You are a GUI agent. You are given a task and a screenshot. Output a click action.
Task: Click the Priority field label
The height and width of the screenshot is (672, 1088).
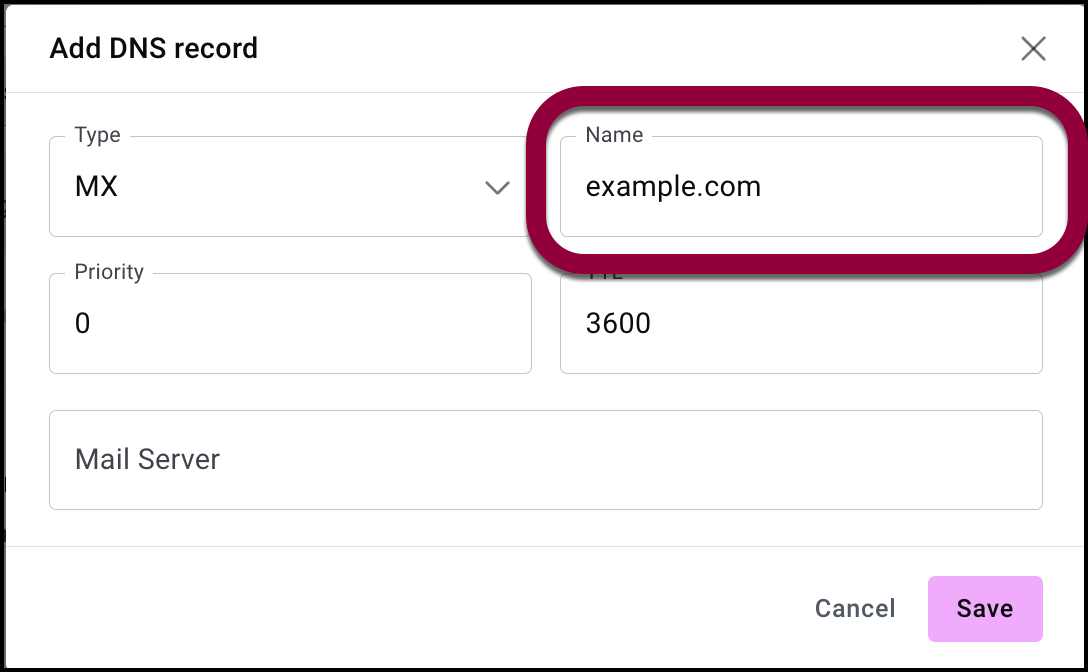pyautogui.click(x=109, y=272)
